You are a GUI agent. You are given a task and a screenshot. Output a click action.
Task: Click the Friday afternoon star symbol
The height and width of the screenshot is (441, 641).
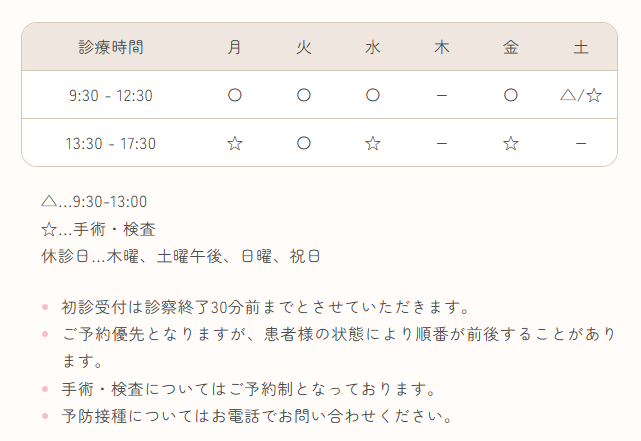coord(511,144)
